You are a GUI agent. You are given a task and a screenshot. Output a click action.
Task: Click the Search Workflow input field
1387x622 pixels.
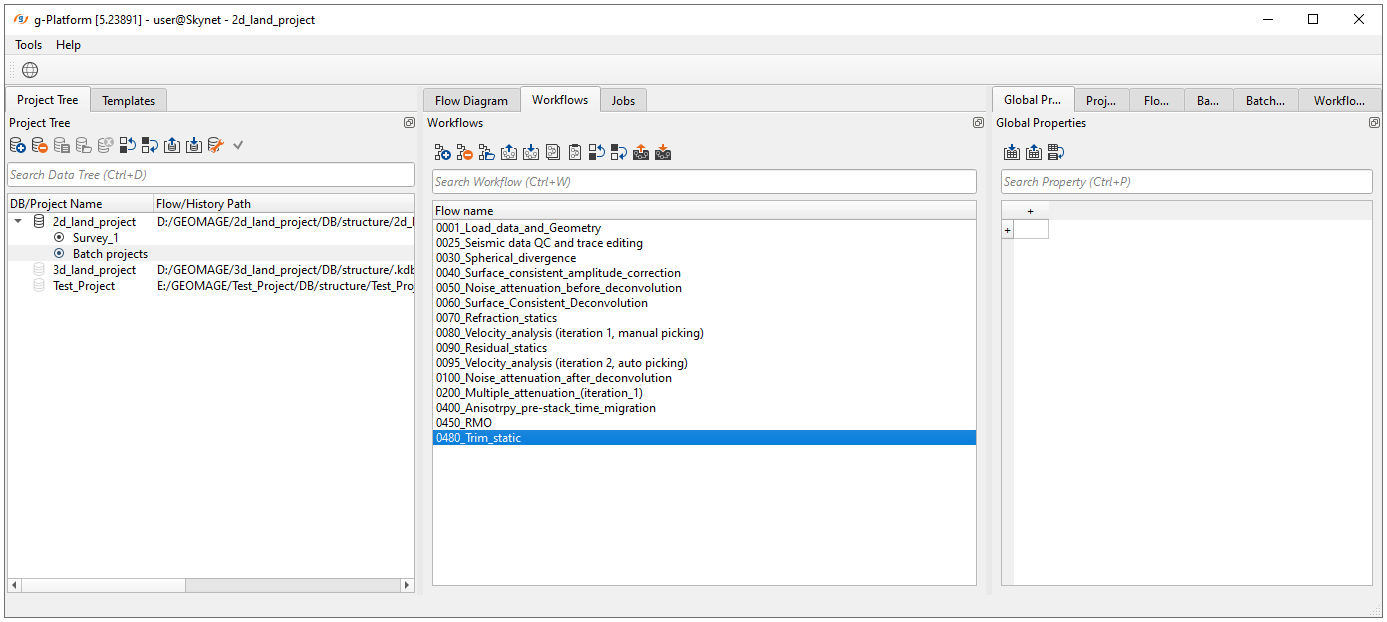pyautogui.click(x=704, y=182)
